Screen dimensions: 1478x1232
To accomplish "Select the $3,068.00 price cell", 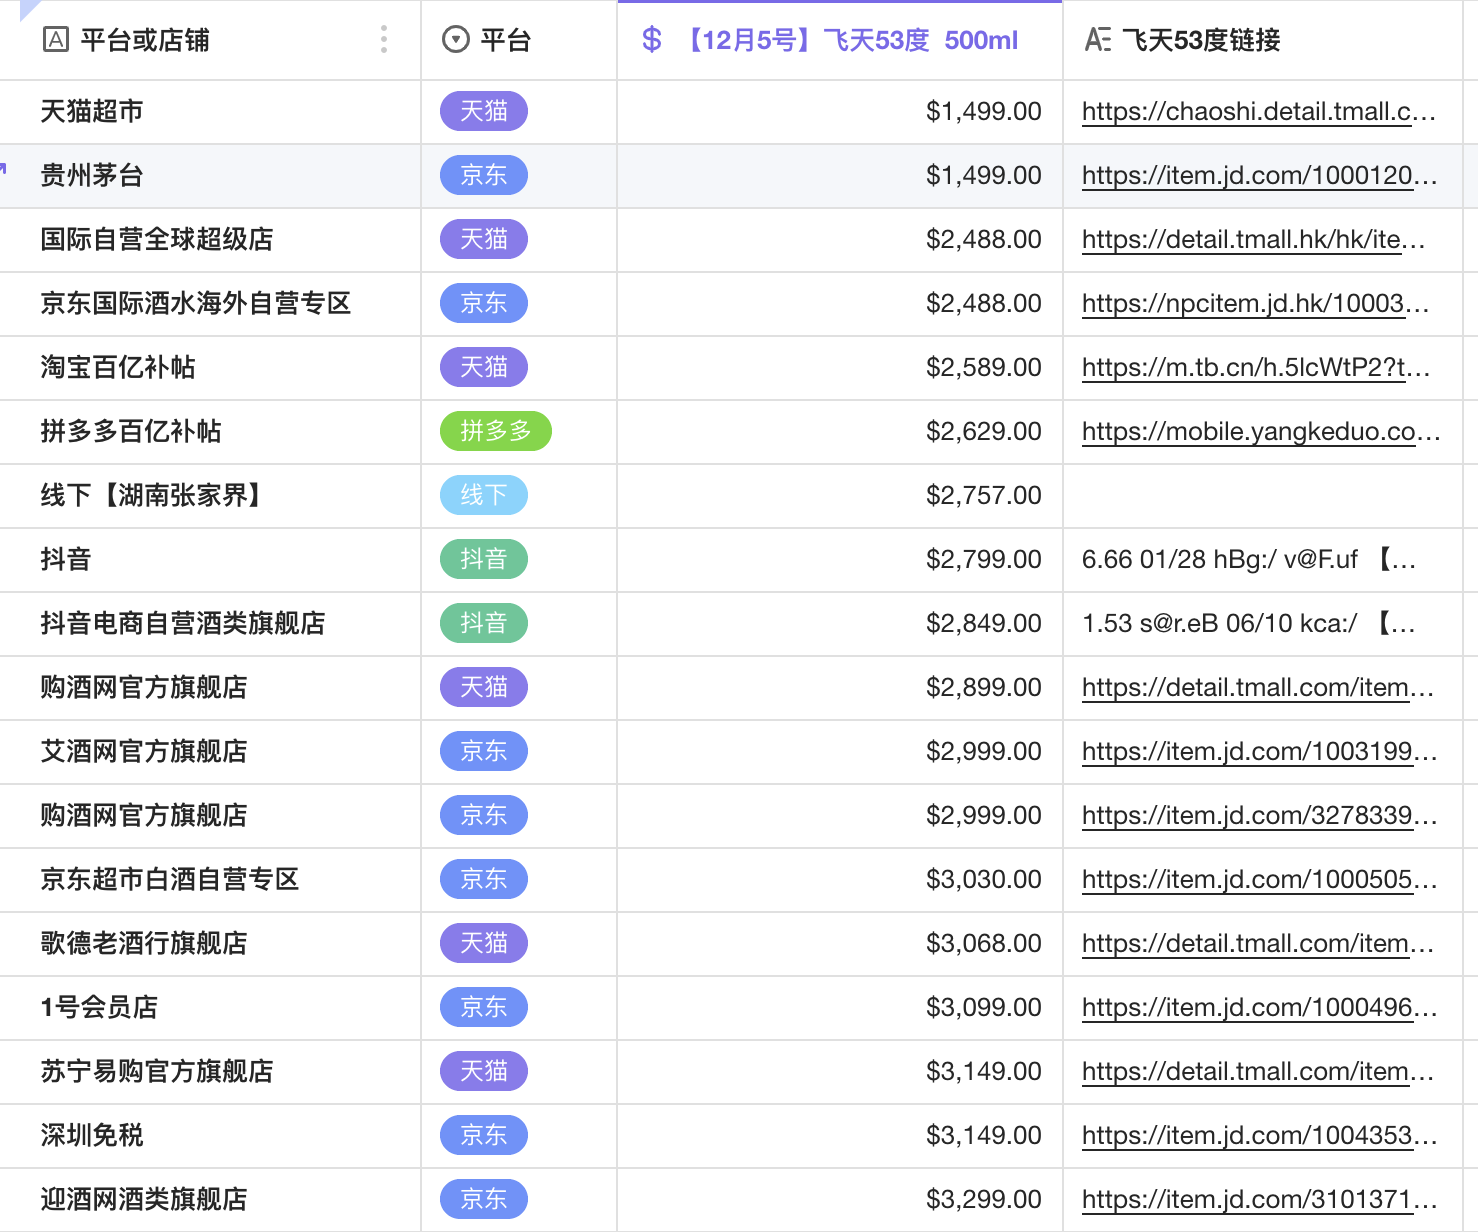I will click(840, 944).
